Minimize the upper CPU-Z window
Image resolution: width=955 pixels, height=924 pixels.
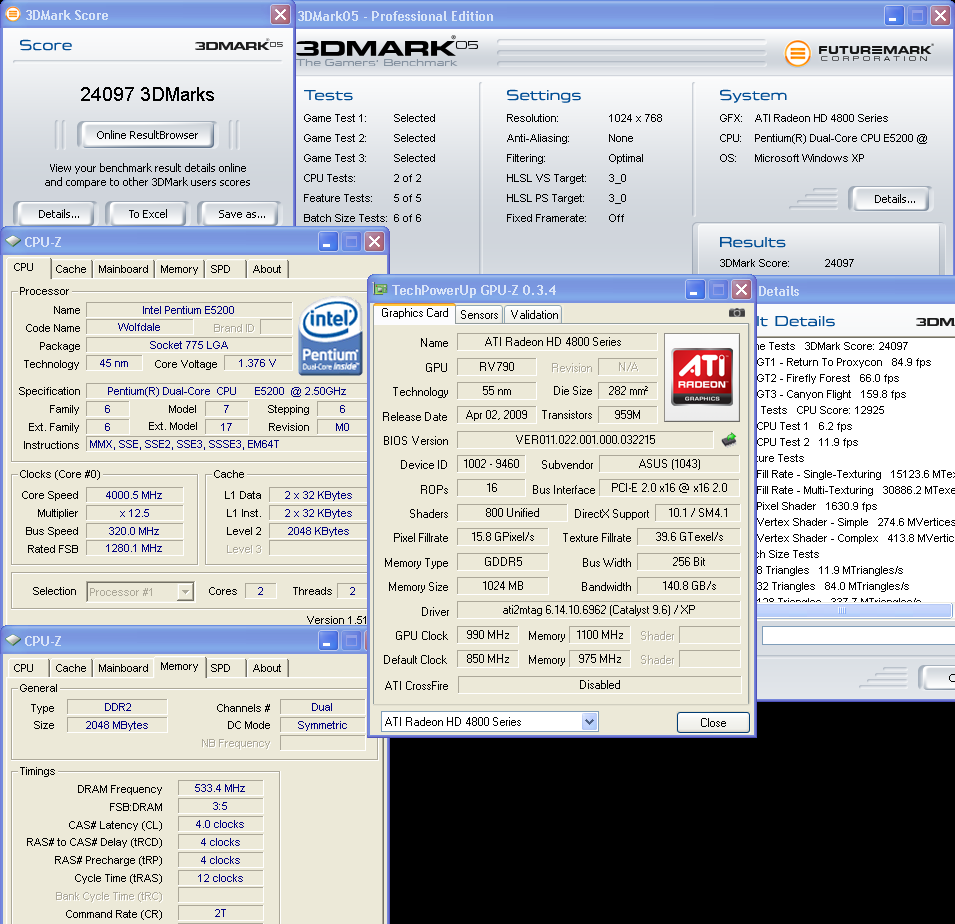click(x=327, y=242)
